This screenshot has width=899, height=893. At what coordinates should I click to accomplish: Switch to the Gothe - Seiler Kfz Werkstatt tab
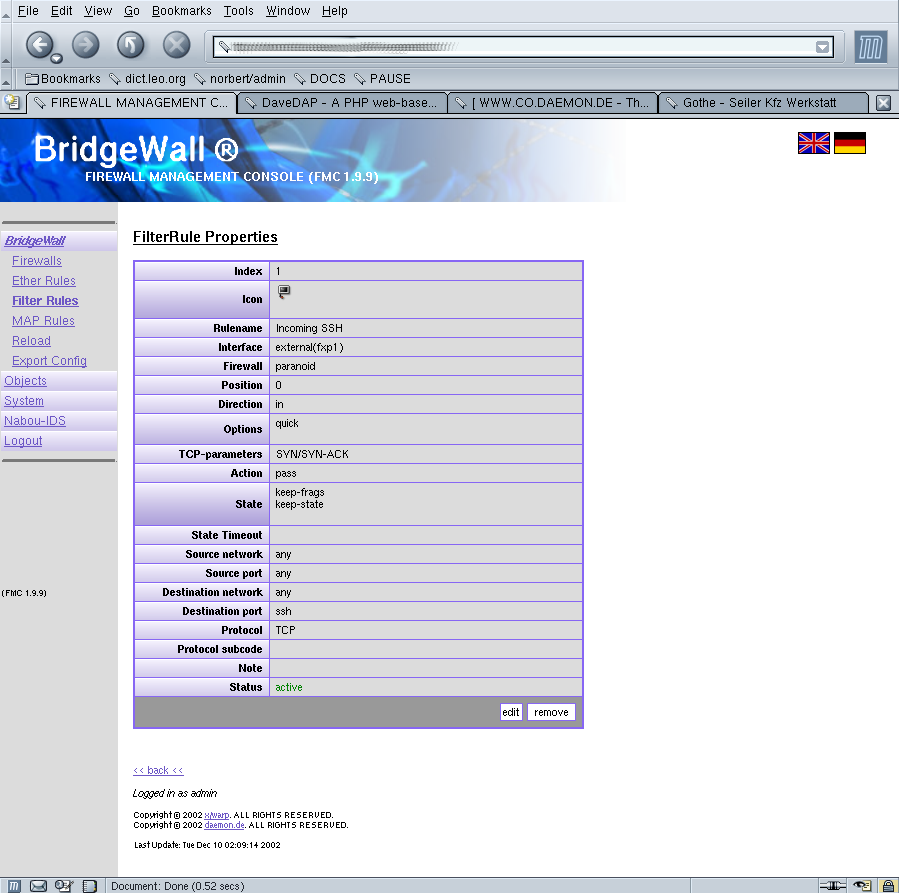(x=763, y=103)
